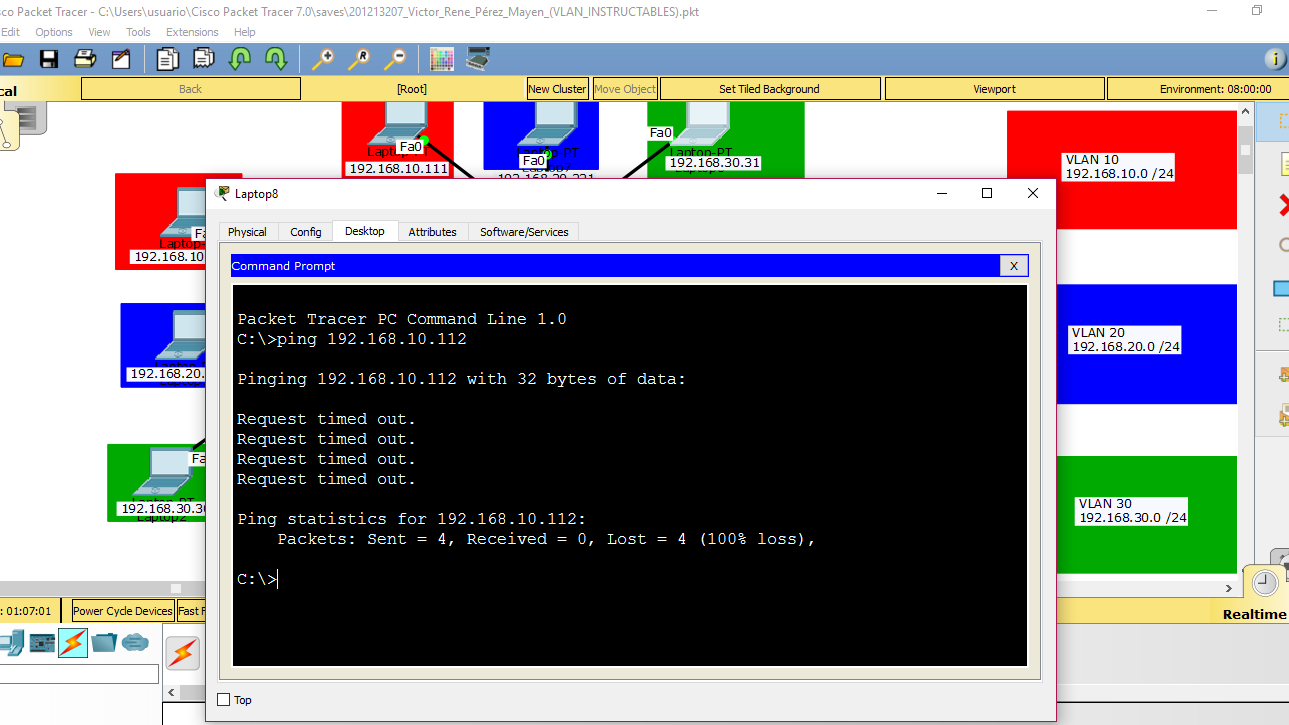Save the file with the floppy disk icon
The height and width of the screenshot is (725, 1289).
pos(48,59)
